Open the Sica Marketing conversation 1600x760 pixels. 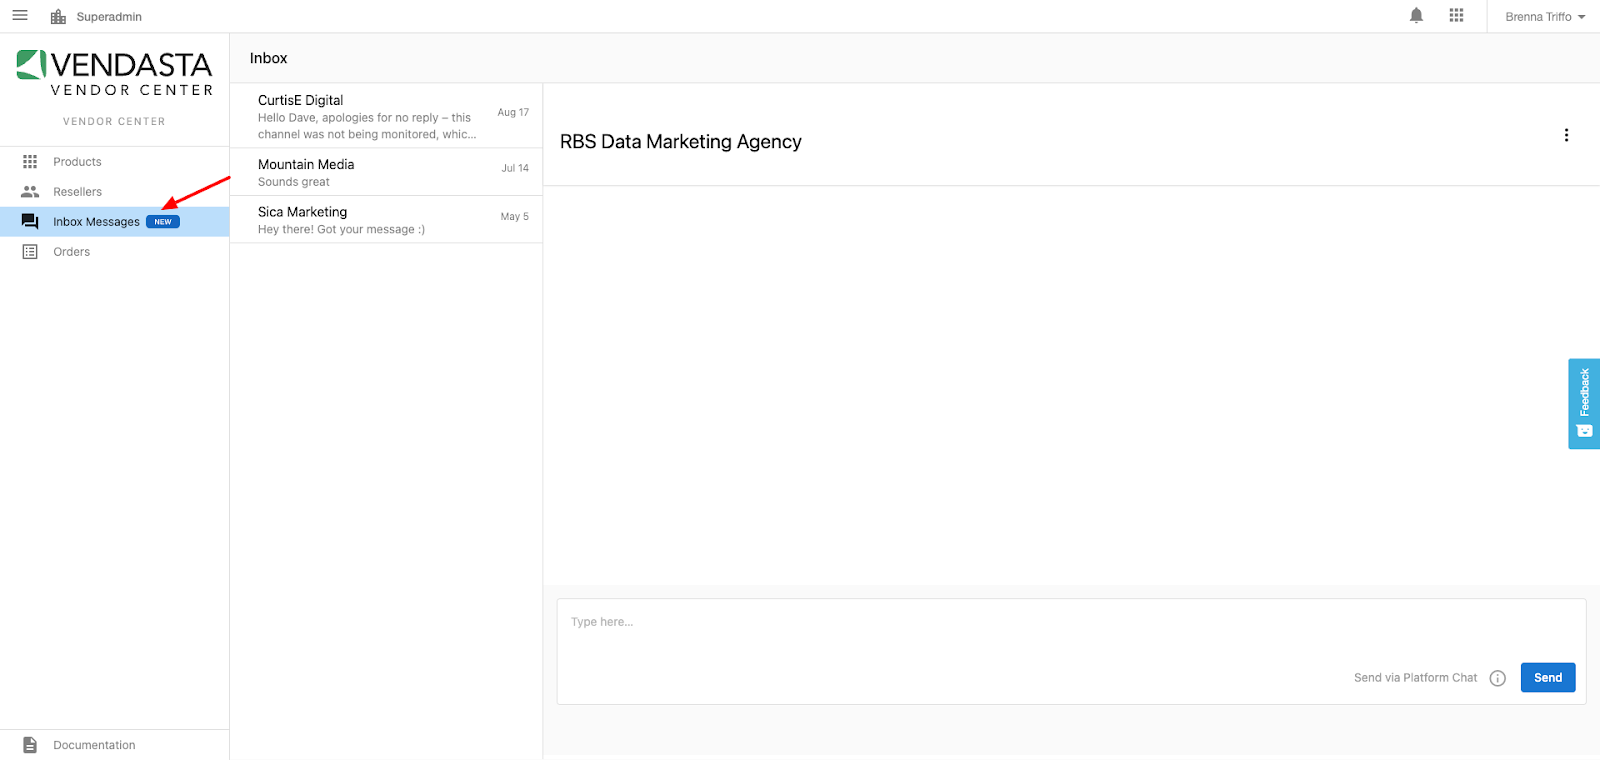[386, 220]
